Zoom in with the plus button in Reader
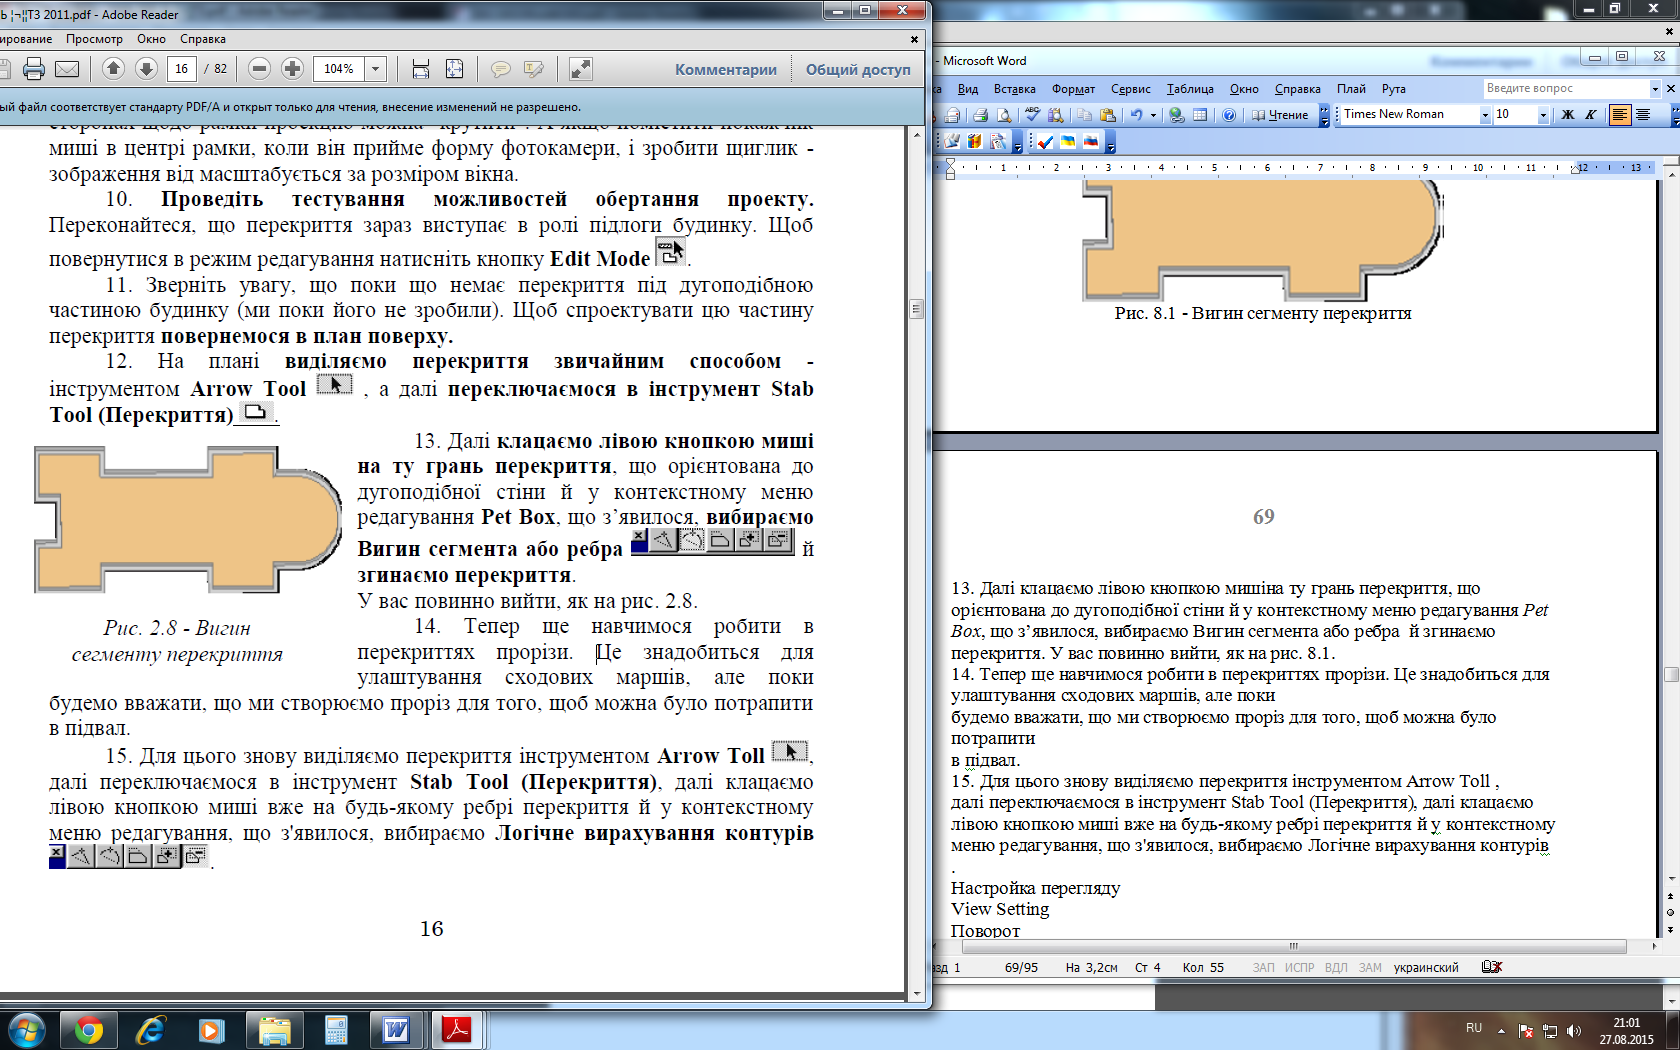Image resolution: width=1680 pixels, height=1050 pixels. point(292,68)
